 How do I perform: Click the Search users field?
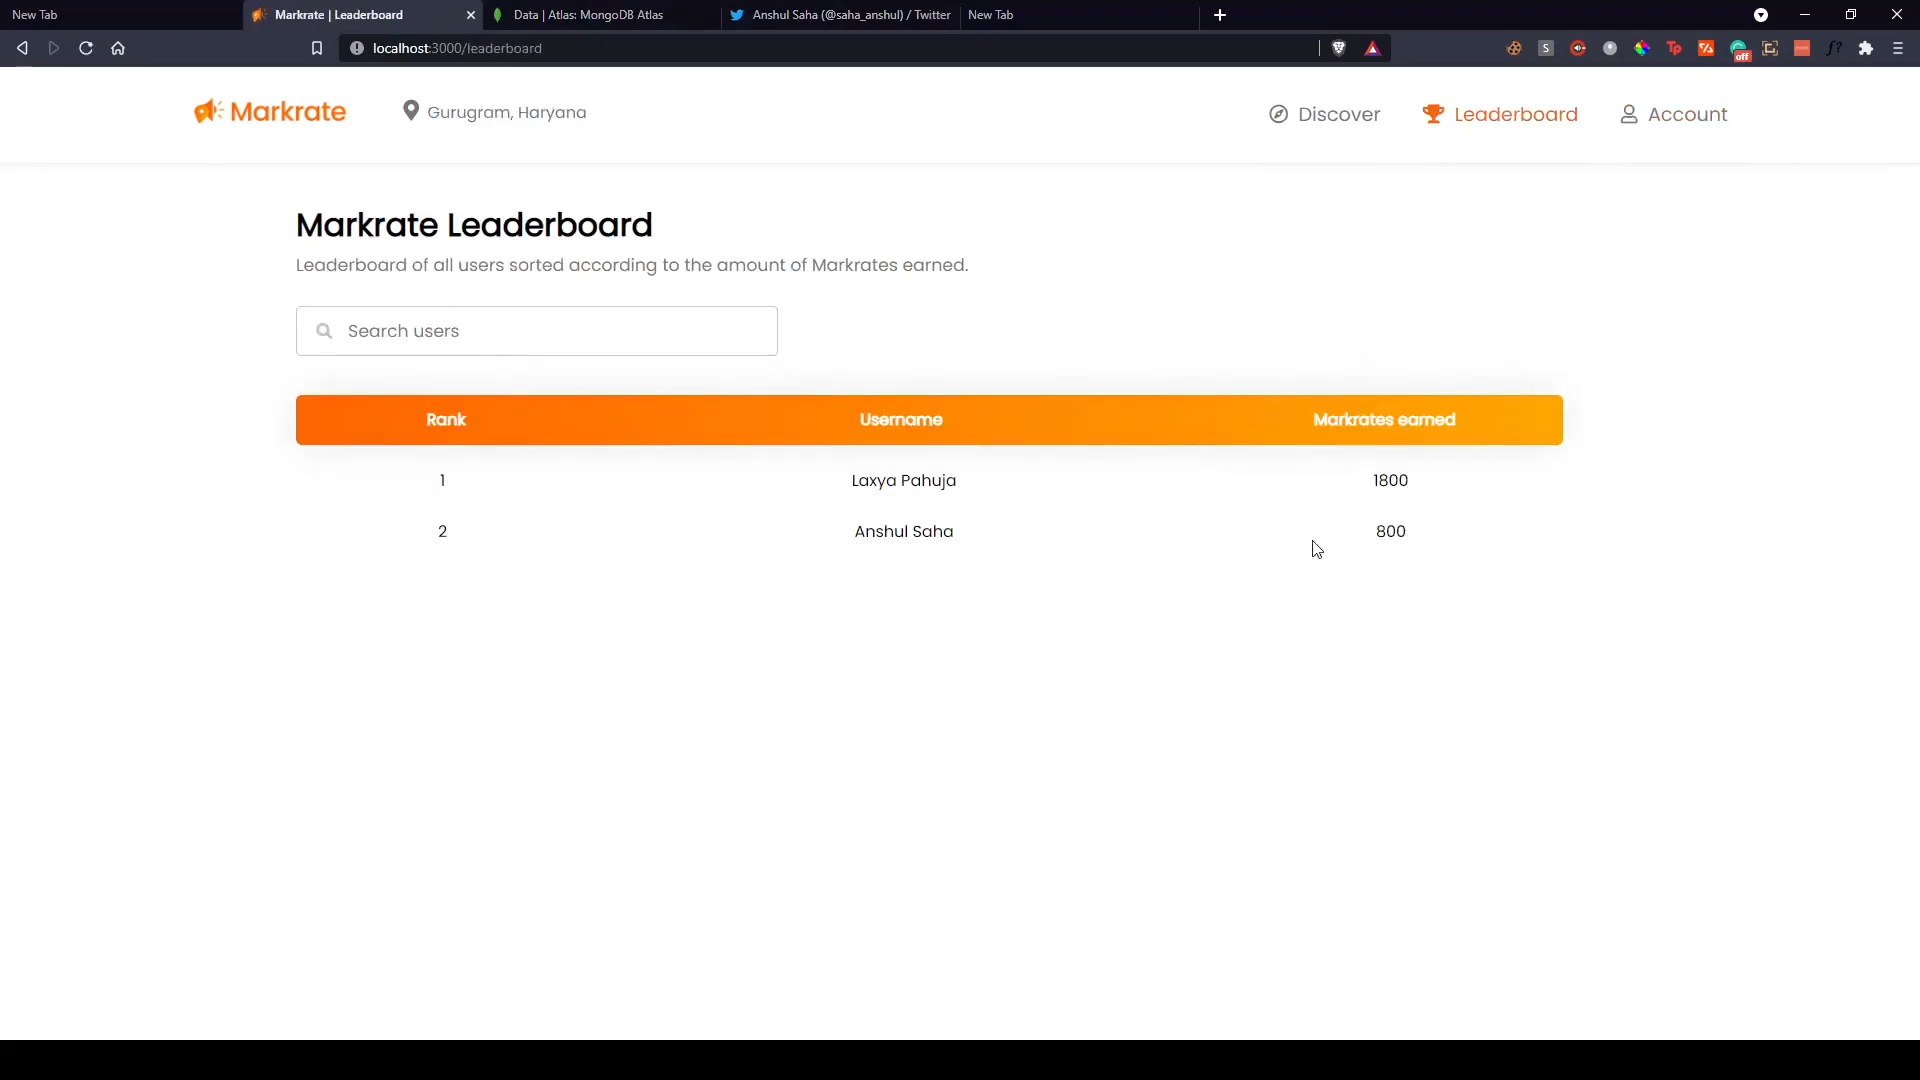tap(537, 331)
